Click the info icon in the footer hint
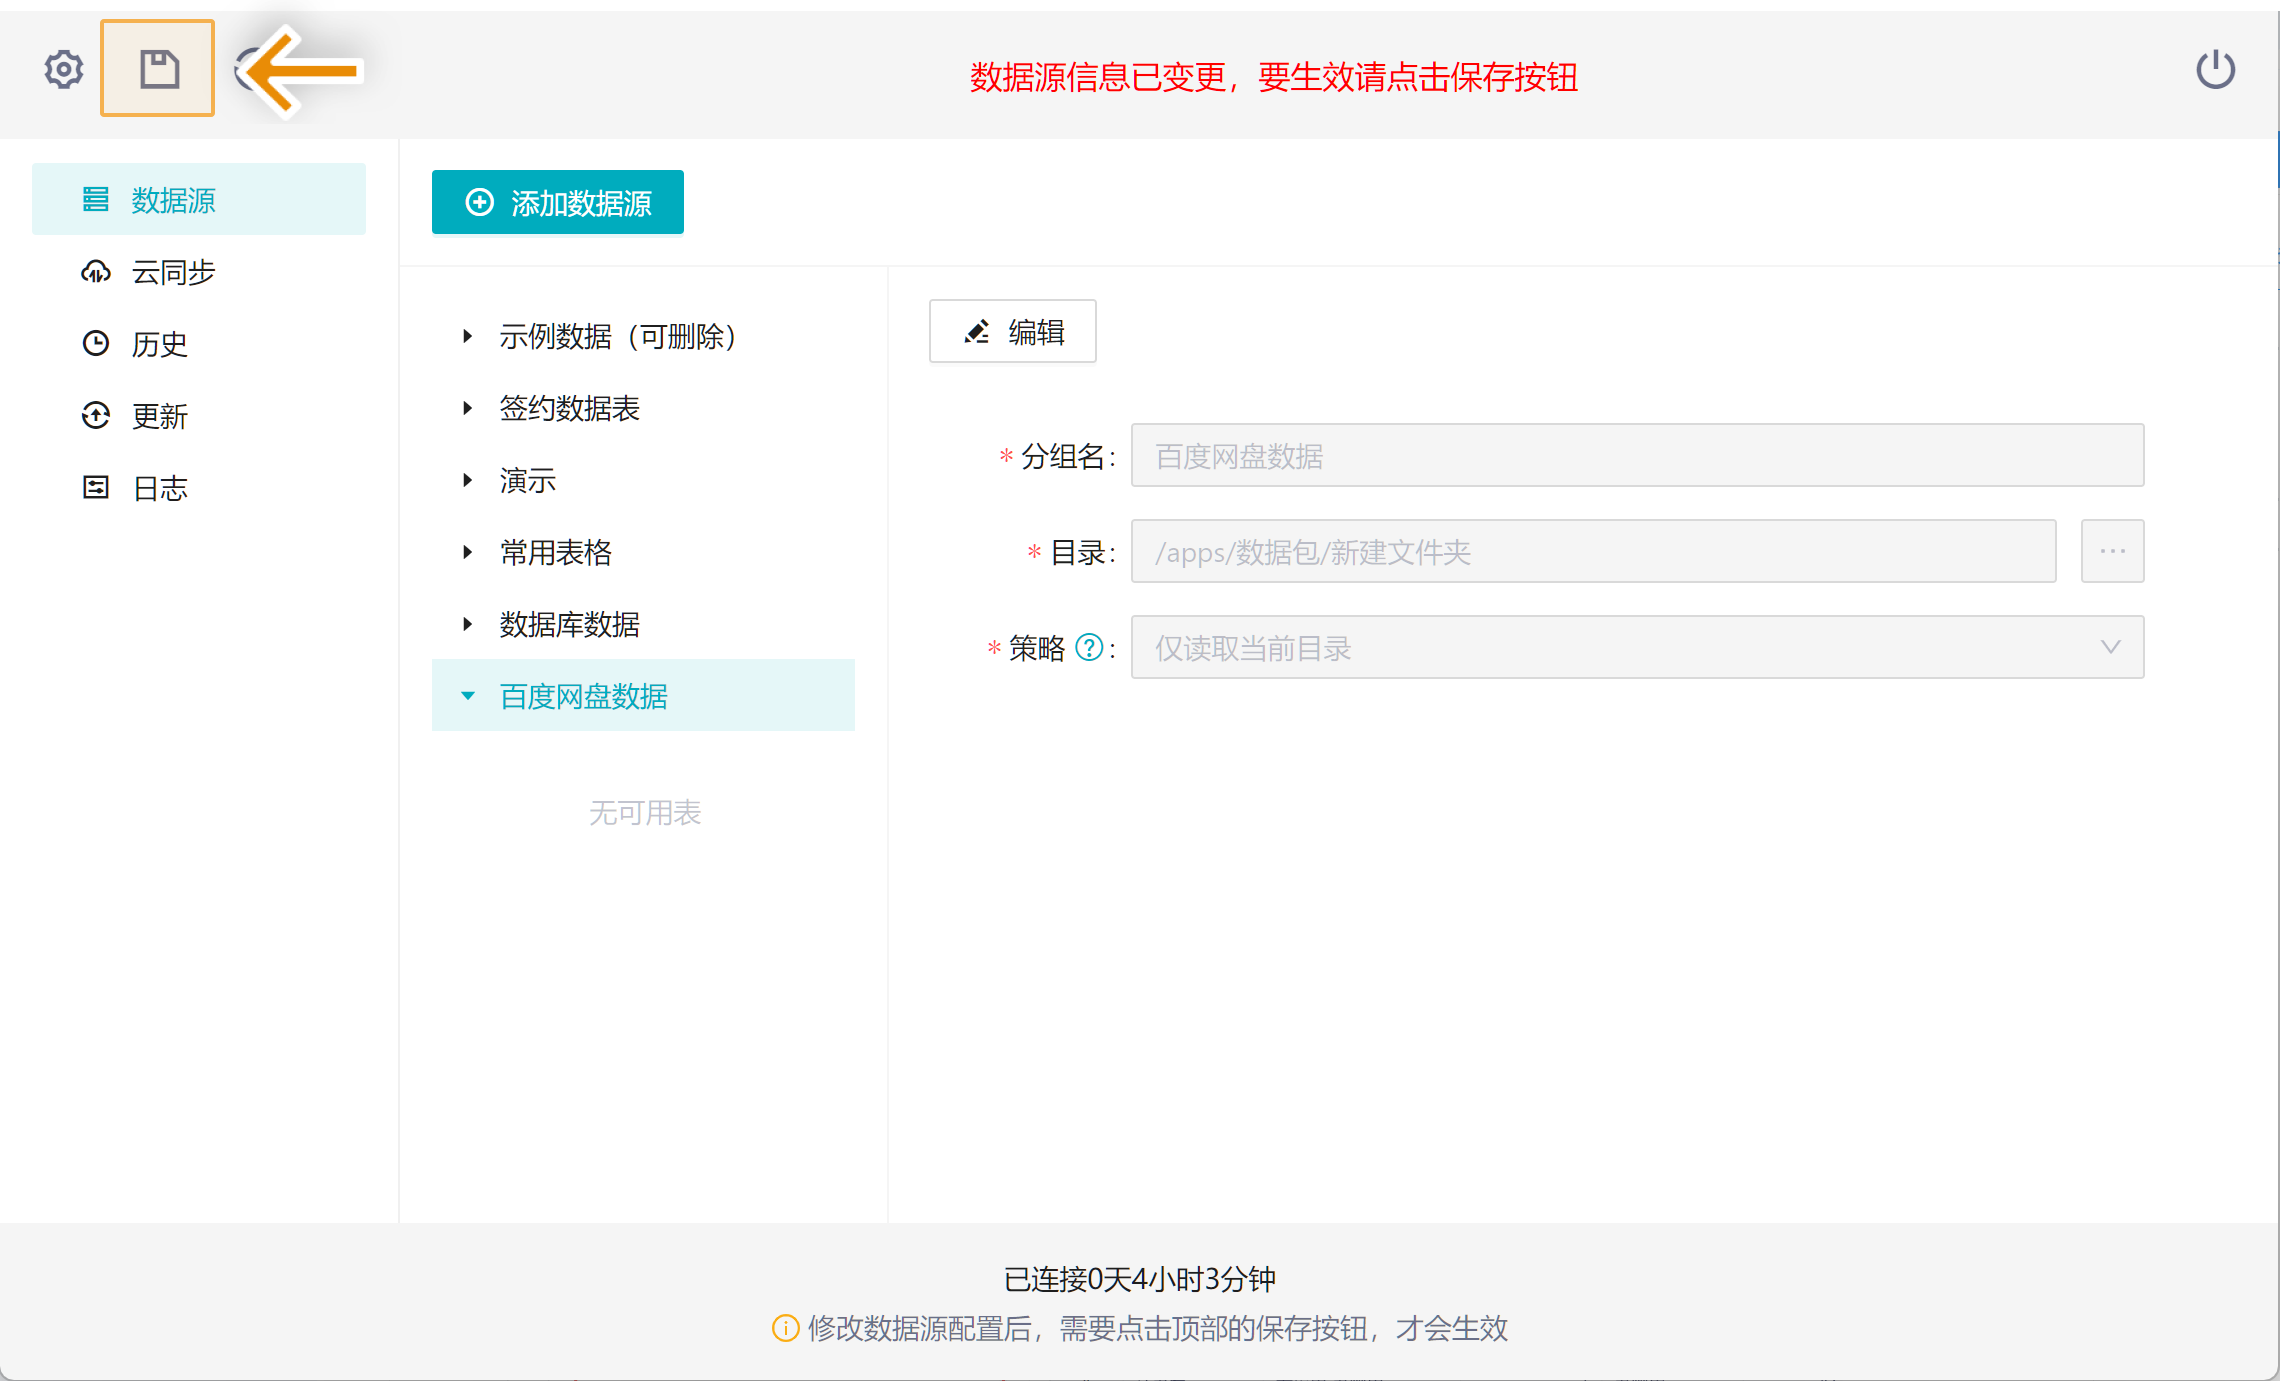The height and width of the screenshot is (1381, 2280). pos(785,1328)
